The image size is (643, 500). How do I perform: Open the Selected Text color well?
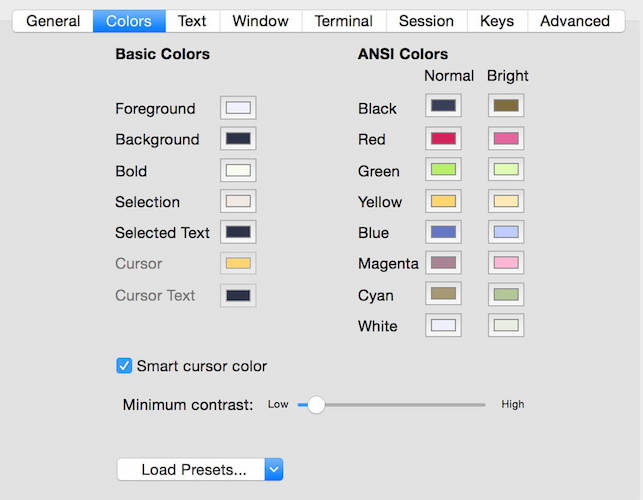coord(238,233)
